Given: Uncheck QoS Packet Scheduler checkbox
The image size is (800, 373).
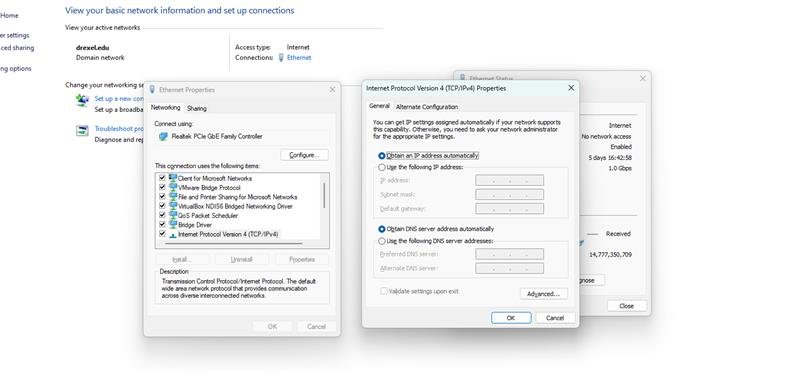Looking at the screenshot, I should [162, 215].
